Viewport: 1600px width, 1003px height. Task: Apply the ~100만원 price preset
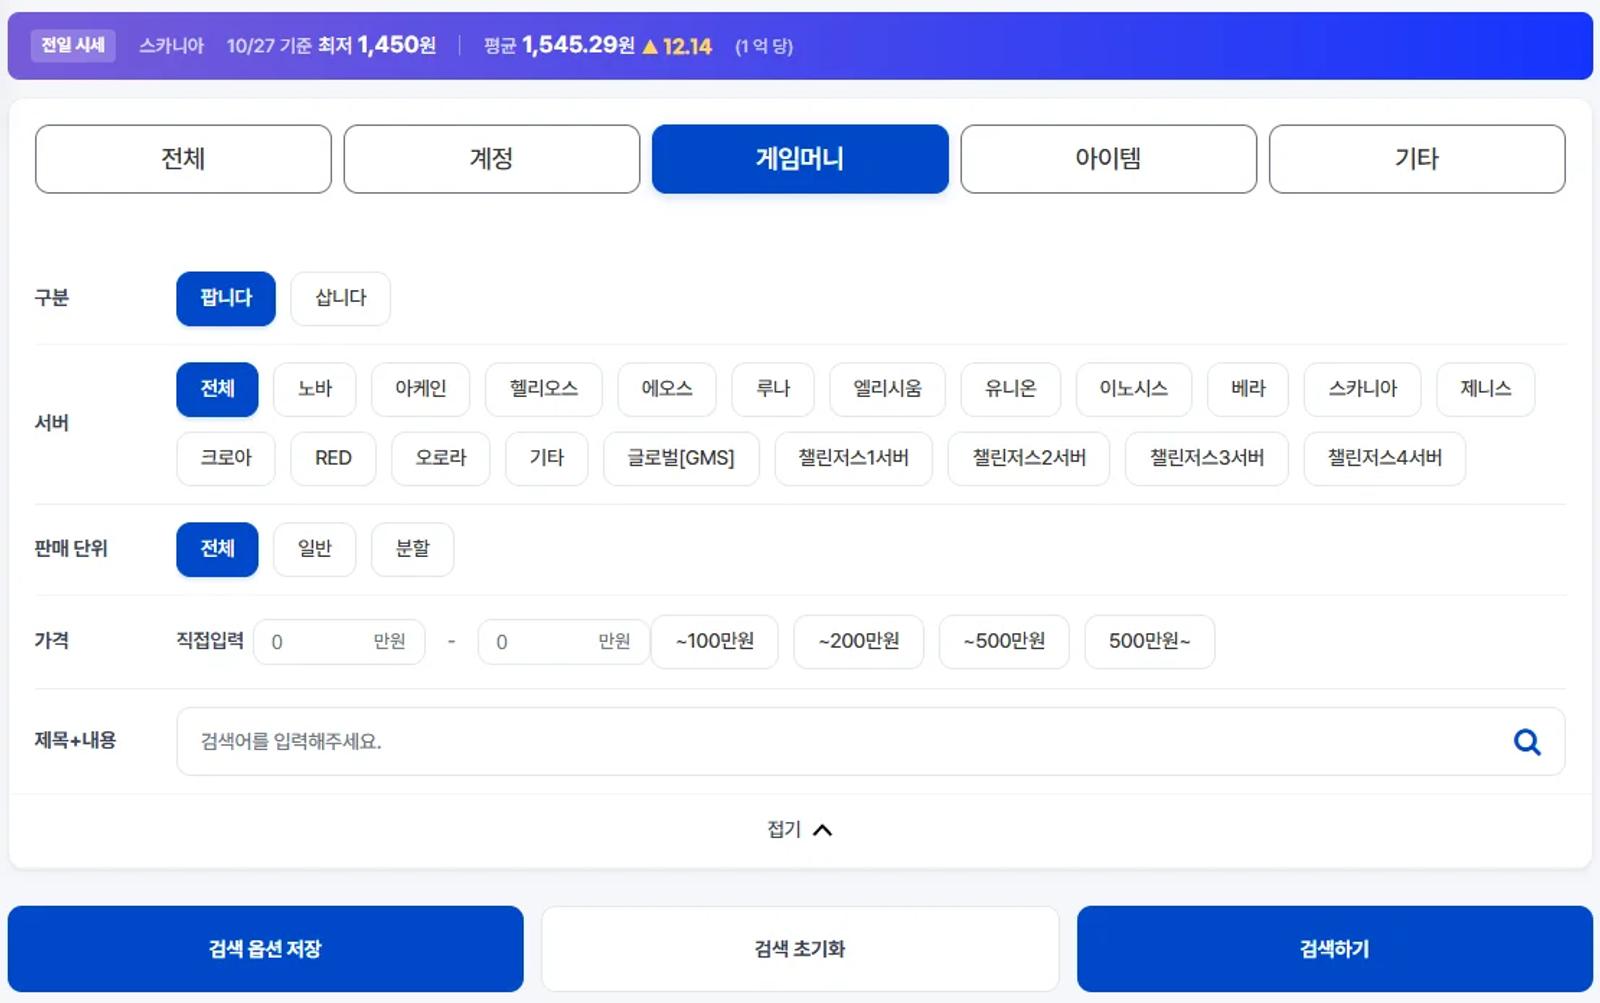[x=714, y=641]
